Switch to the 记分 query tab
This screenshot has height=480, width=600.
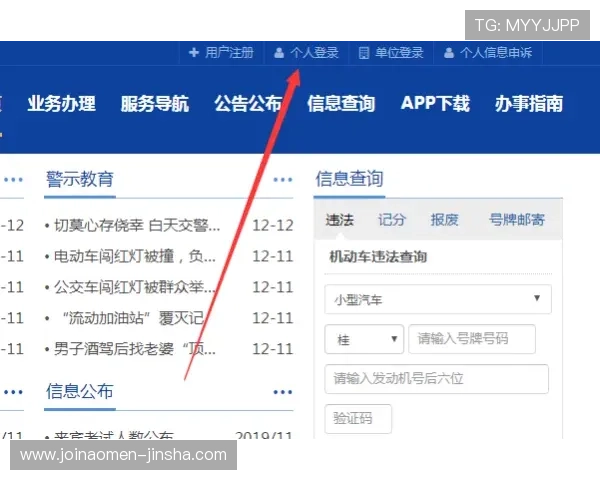(391, 220)
